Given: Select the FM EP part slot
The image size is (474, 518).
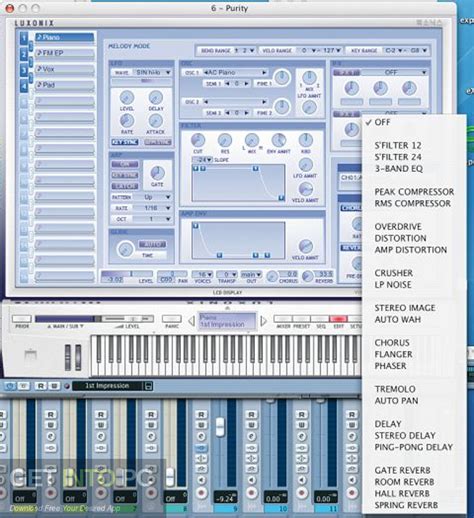Looking at the screenshot, I should pos(65,53).
